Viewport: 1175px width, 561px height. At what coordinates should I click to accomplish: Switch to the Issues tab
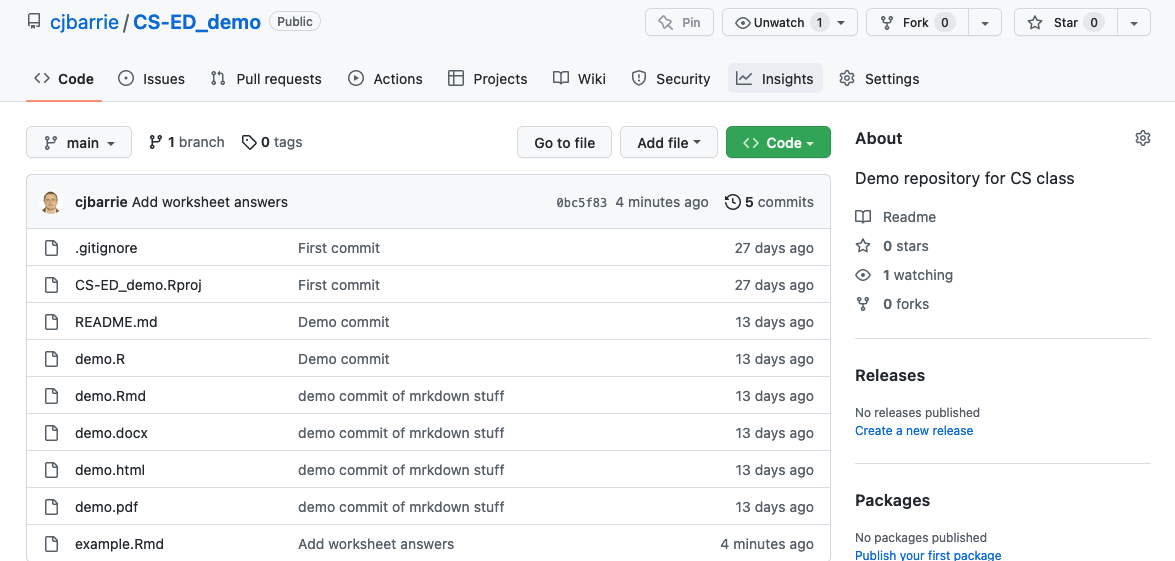(152, 79)
